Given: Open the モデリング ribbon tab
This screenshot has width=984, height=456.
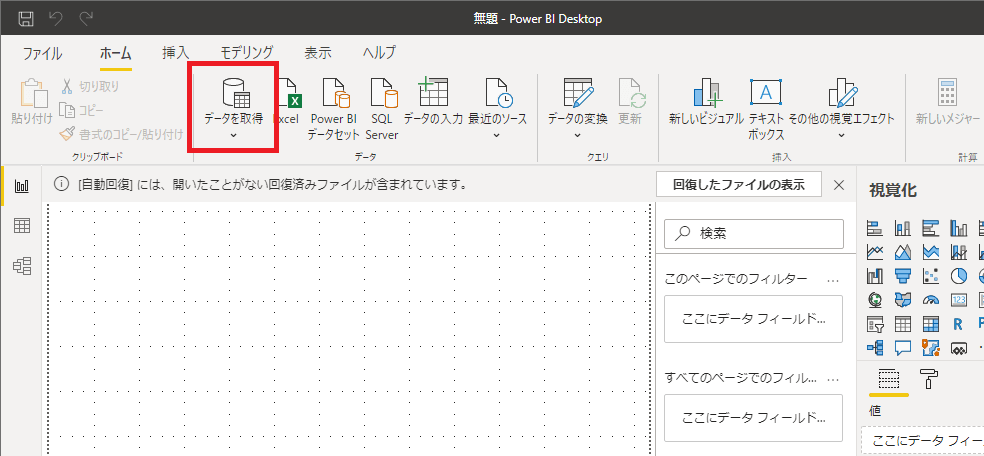Looking at the screenshot, I should (x=247, y=53).
